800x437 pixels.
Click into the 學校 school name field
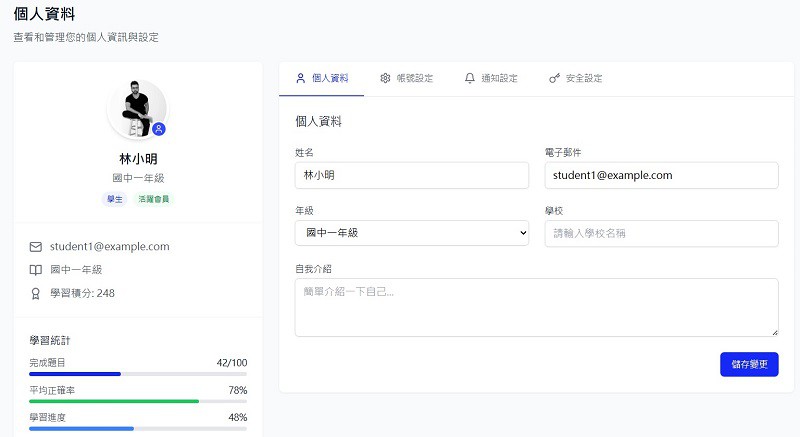(x=661, y=233)
